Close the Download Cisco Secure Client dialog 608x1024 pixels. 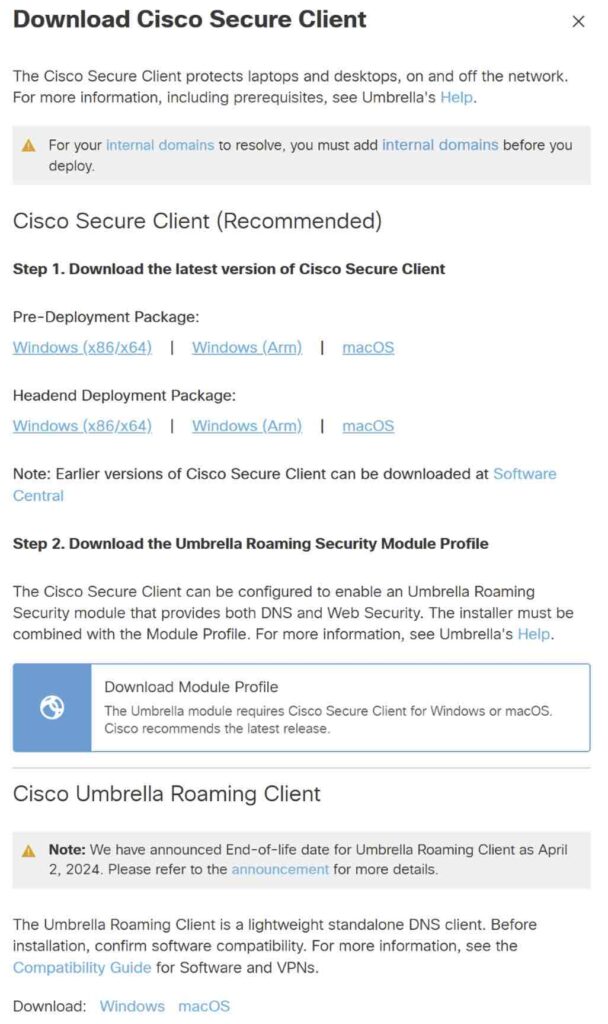point(578,21)
